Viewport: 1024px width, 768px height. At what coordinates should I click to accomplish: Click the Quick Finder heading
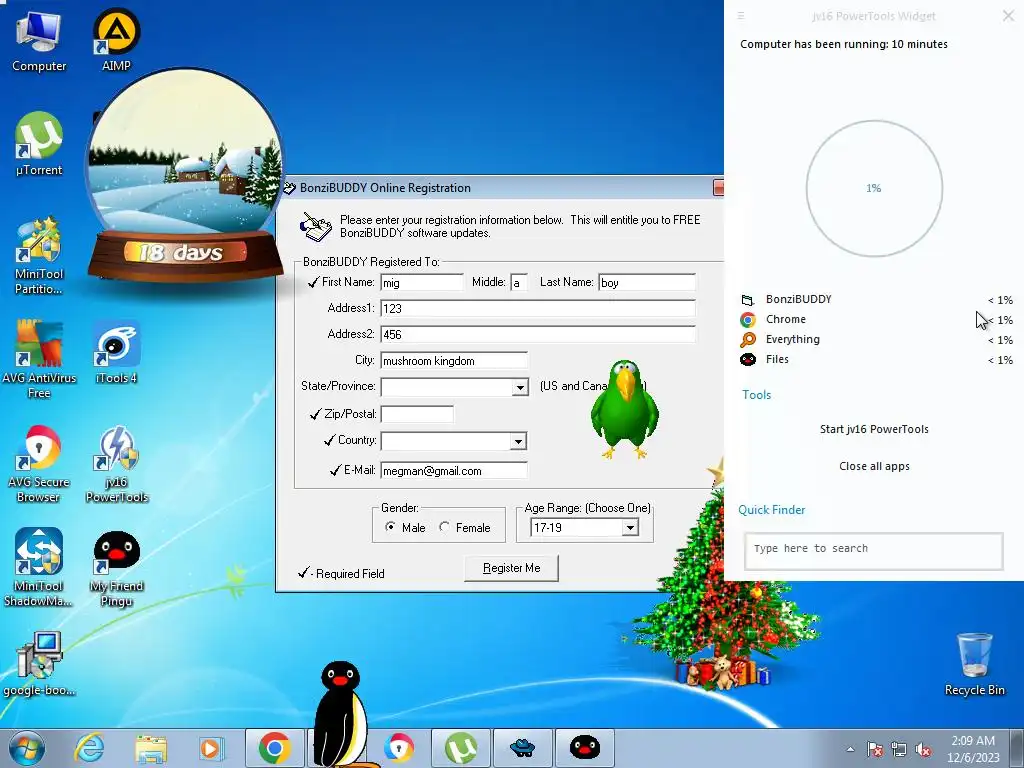tap(771, 510)
